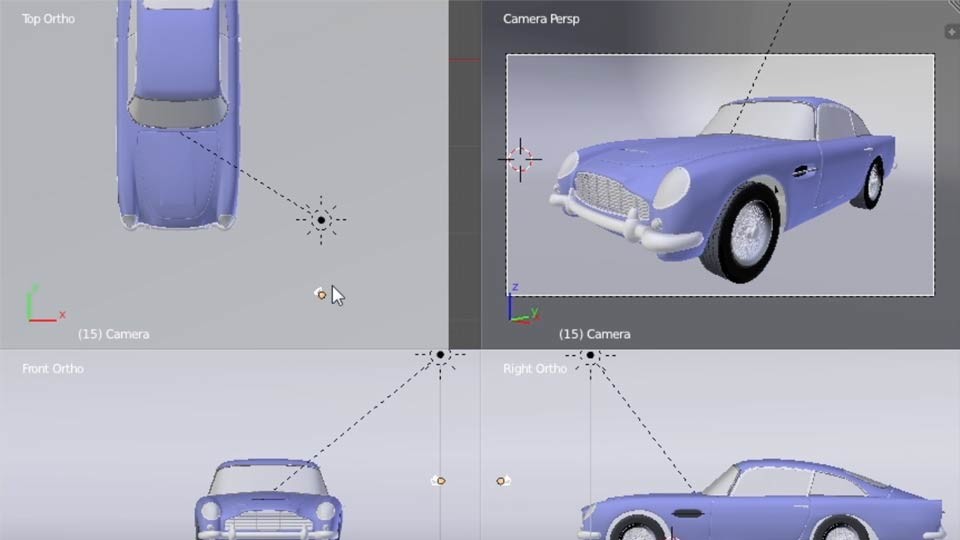Select the lamp in the Right Ortho view
Image resolution: width=960 pixels, height=540 pixels.
coord(590,356)
